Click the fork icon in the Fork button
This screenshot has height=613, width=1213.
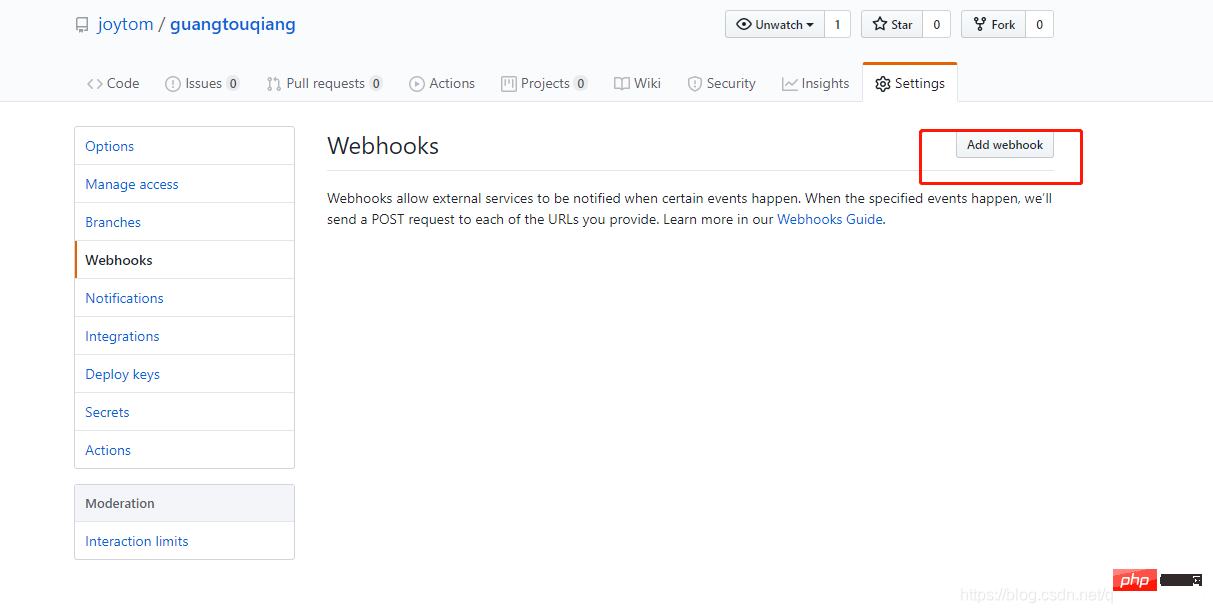point(980,25)
